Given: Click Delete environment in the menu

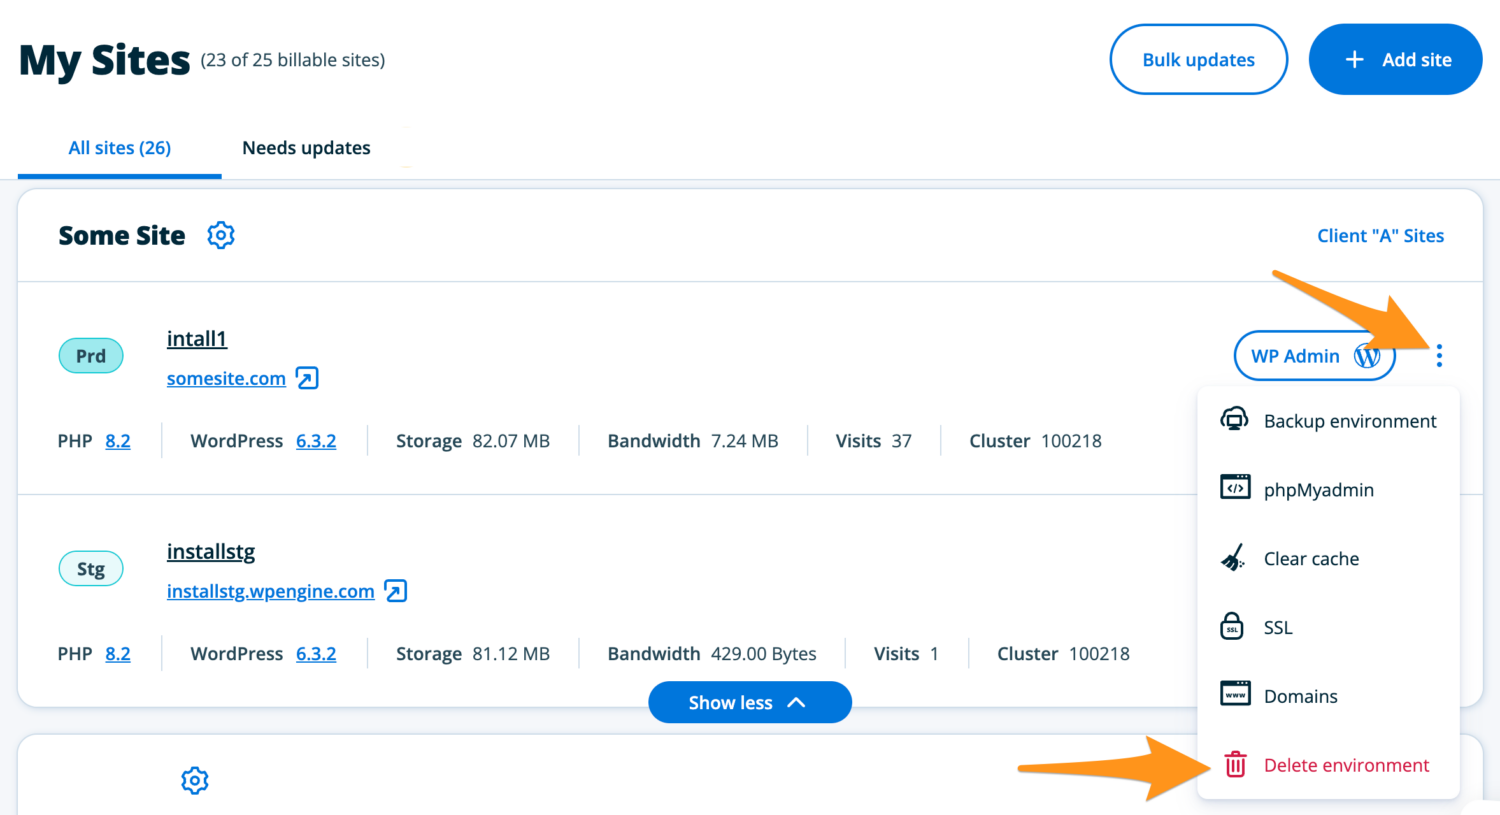Looking at the screenshot, I should [x=1345, y=765].
